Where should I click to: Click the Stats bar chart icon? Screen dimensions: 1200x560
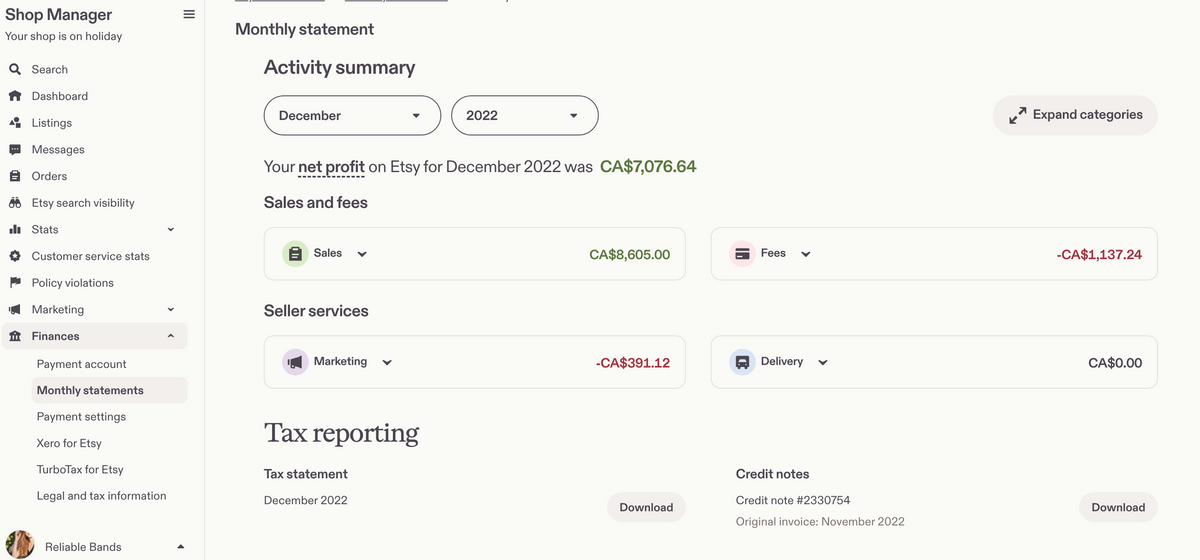coord(15,229)
